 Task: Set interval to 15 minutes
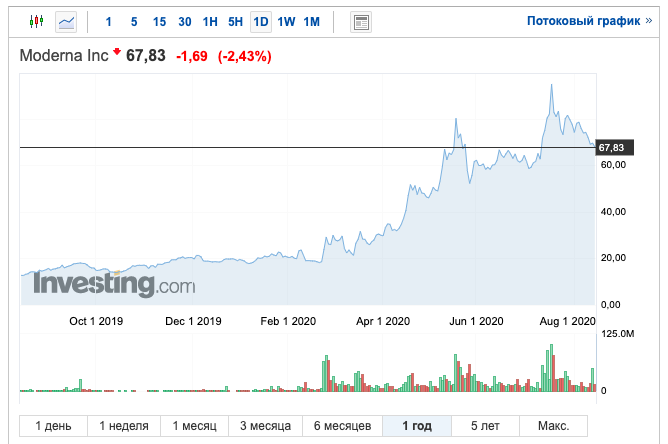pyautogui.click(x=159, y=22)
